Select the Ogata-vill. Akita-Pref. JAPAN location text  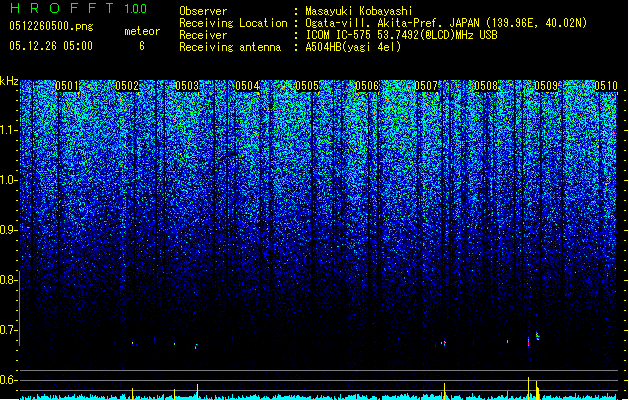[x=446, y=23]
